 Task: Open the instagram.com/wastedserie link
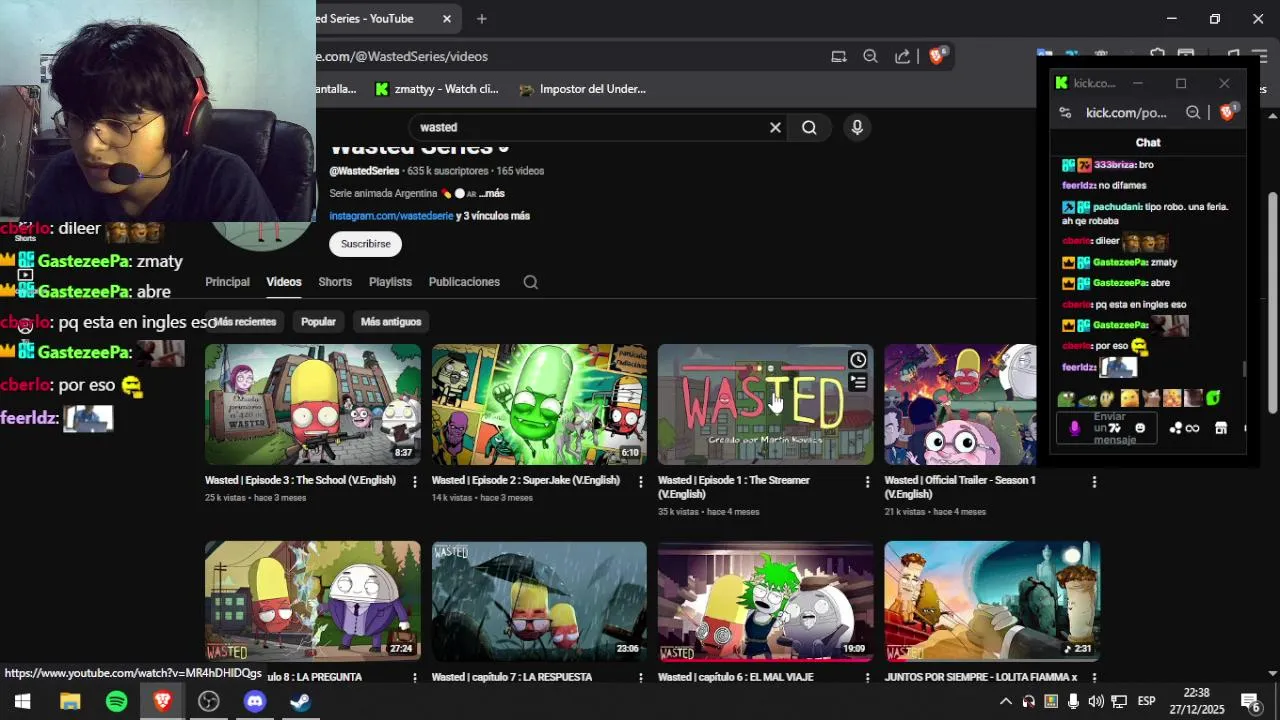(x=391, y=216)
